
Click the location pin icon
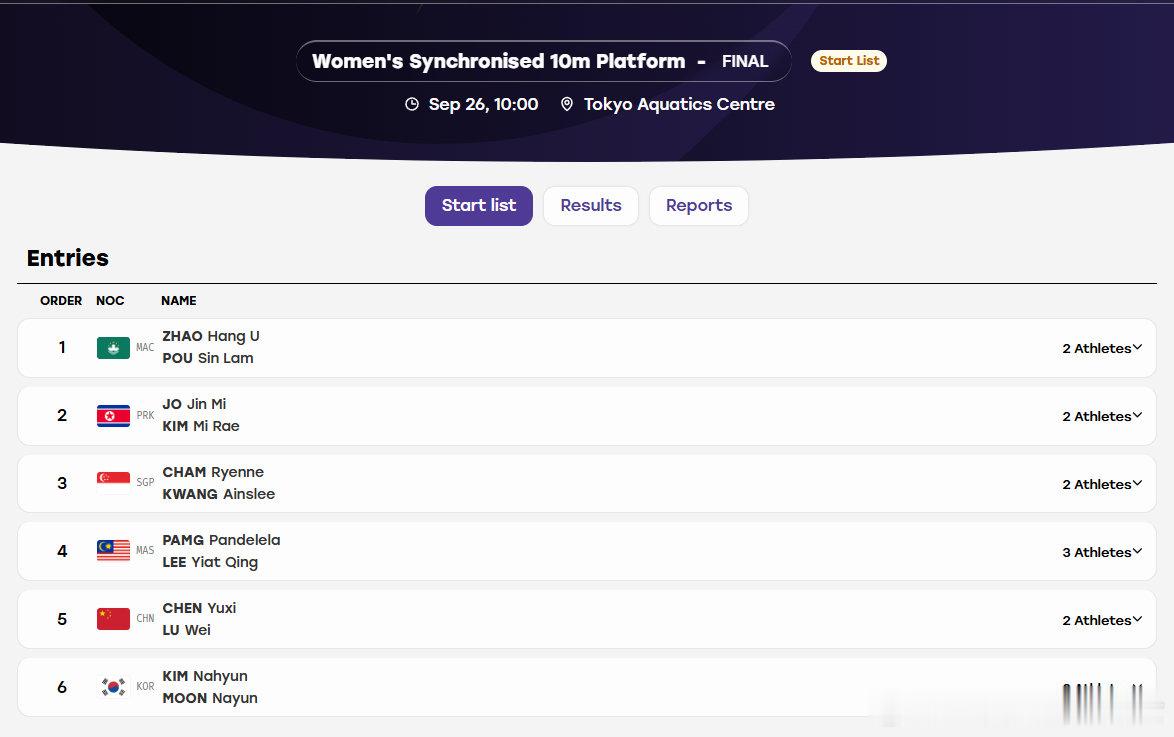(x=567, y=104)
